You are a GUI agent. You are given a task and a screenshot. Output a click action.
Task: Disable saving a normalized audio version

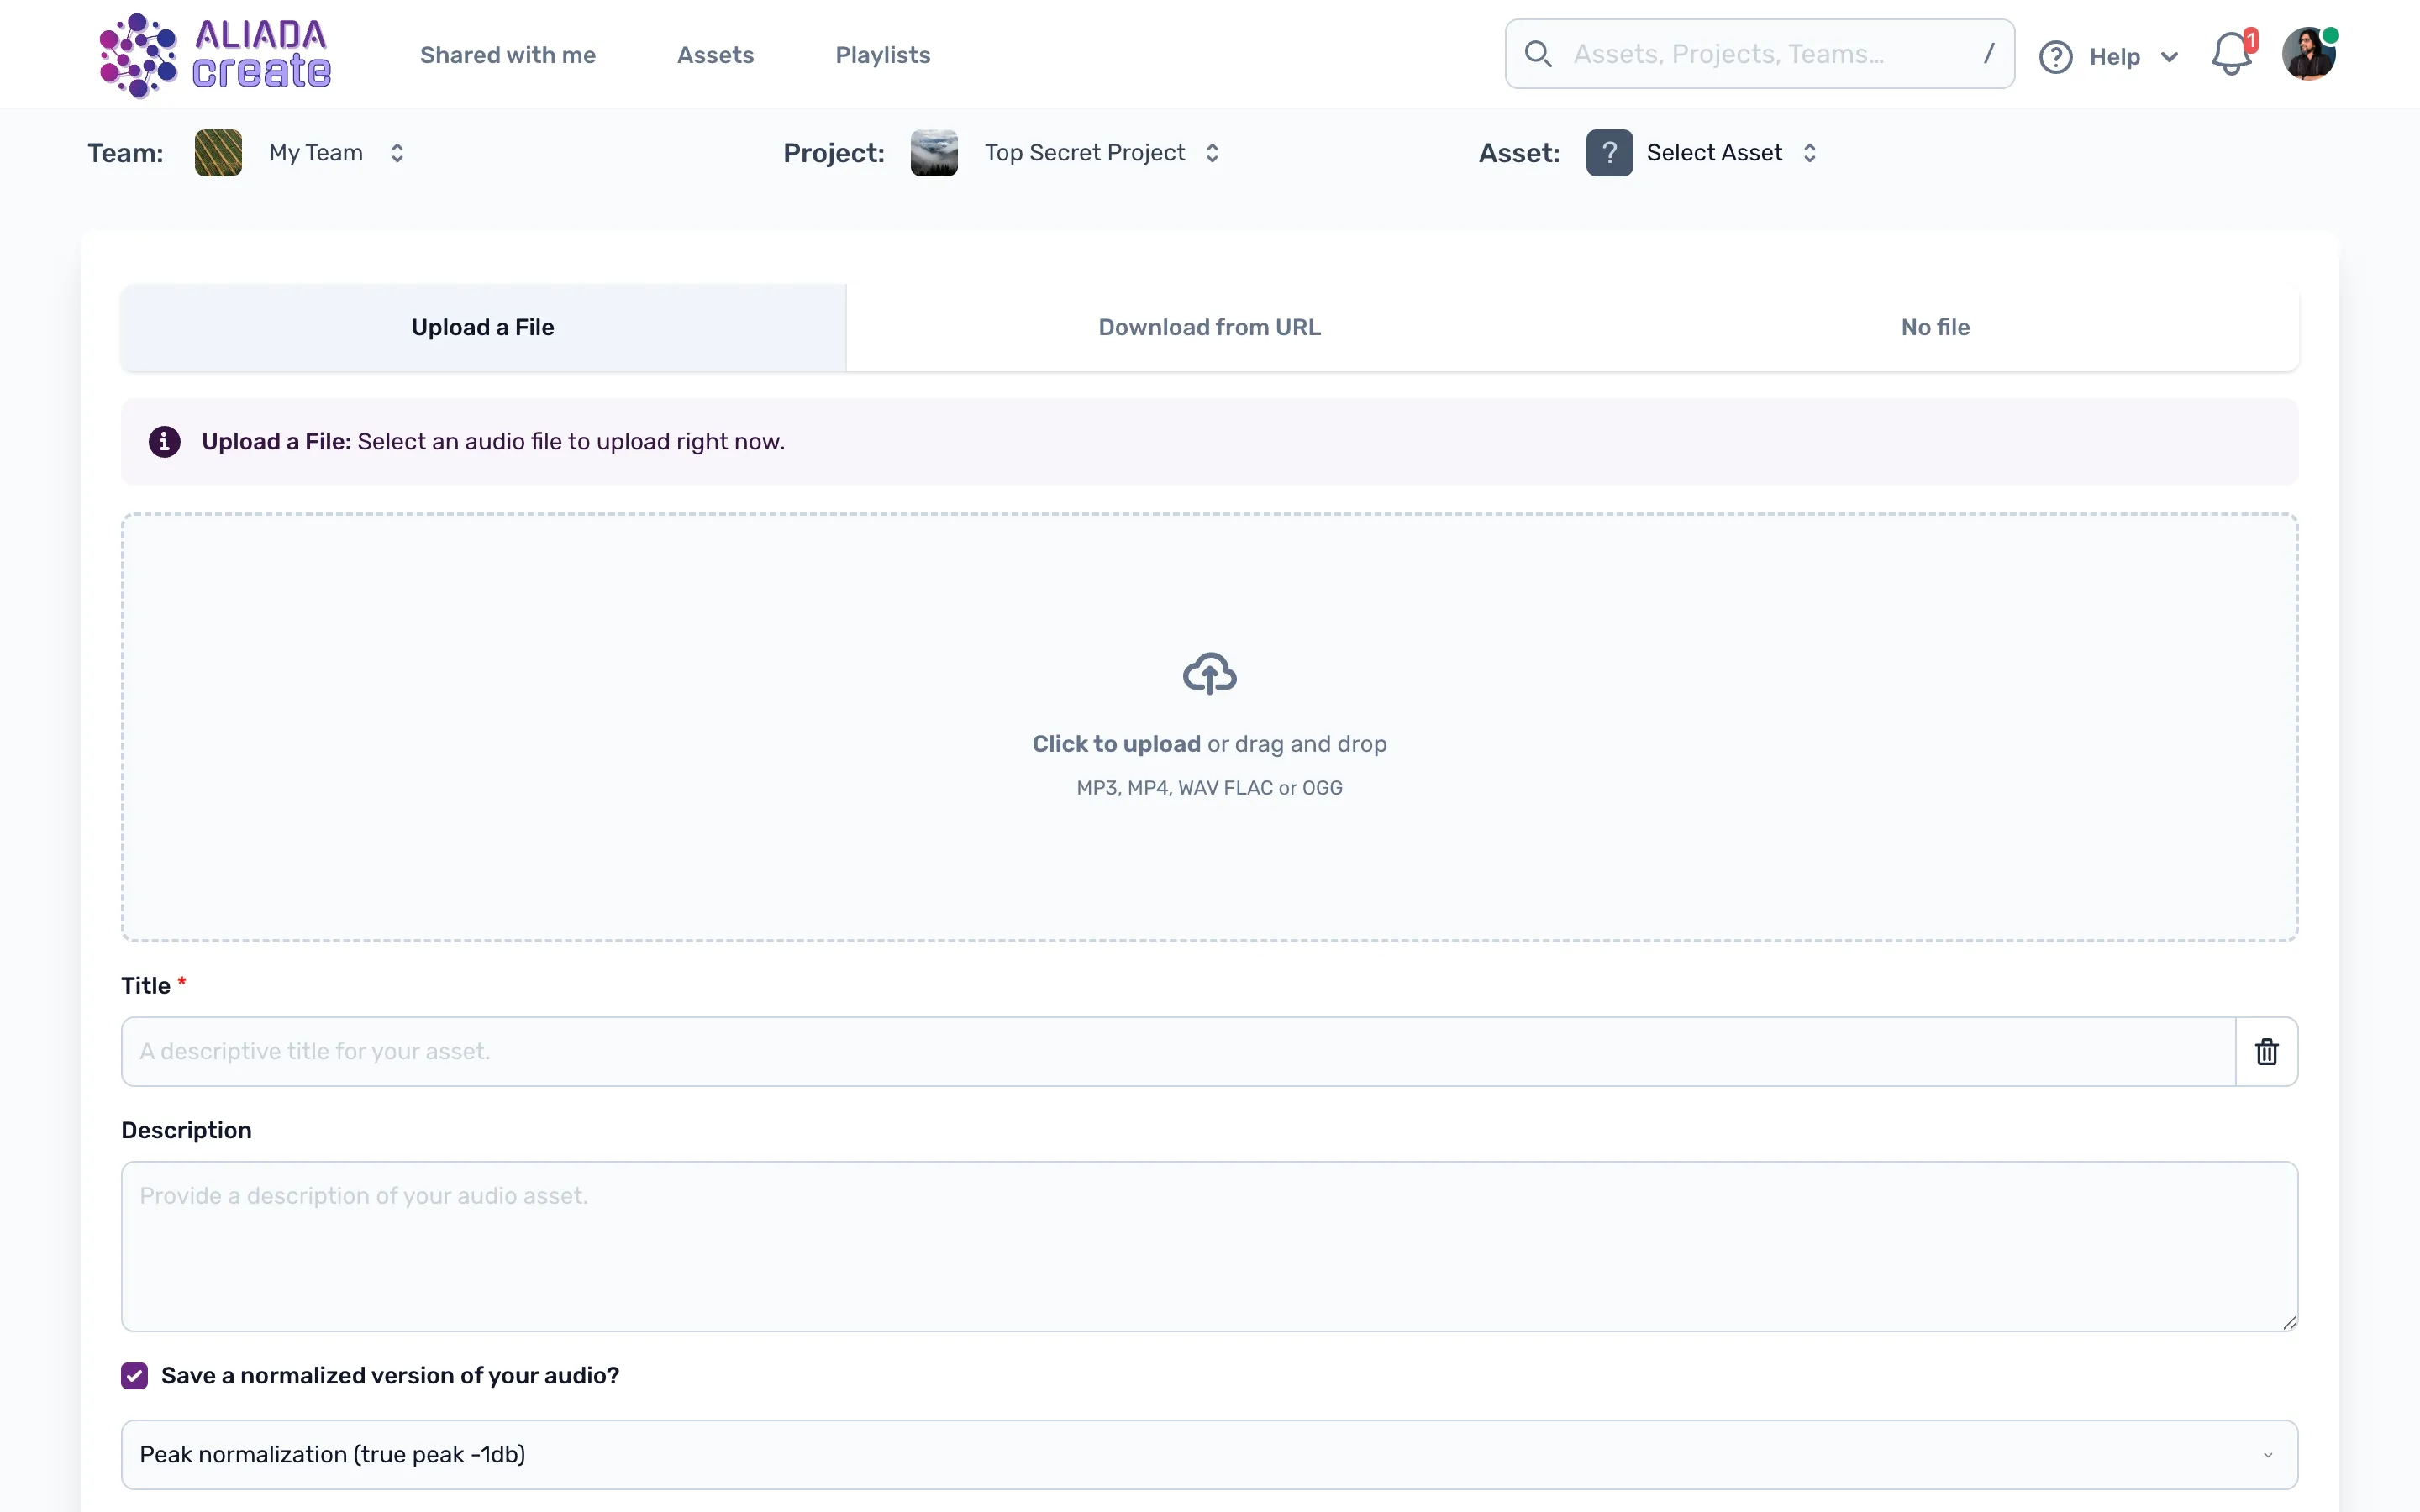click(134, 1375)
